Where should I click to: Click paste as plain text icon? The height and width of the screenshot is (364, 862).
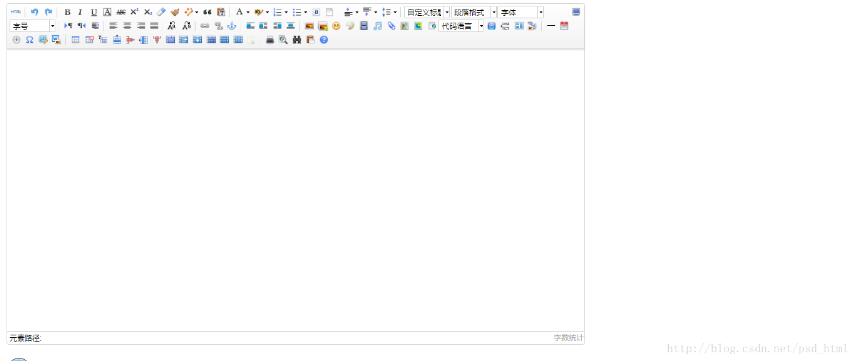pos(221,12)
